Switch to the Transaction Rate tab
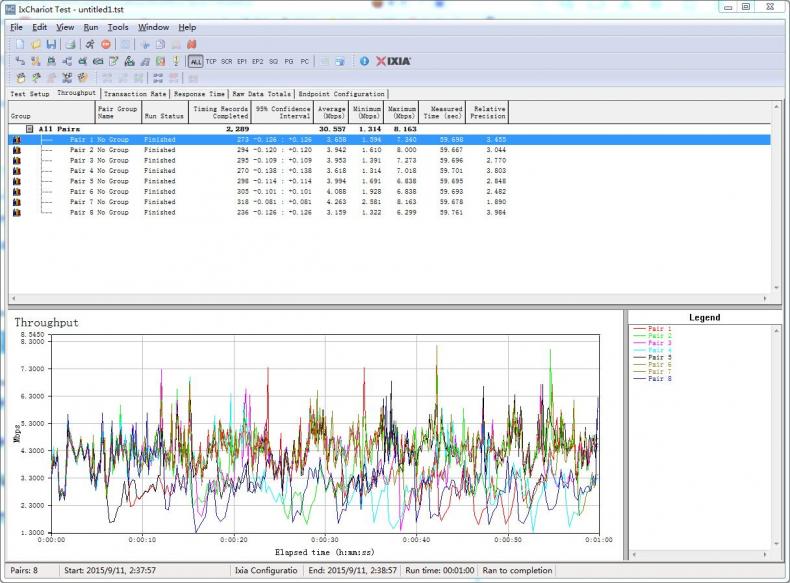790x583 pixels. [x=135, y=94]
